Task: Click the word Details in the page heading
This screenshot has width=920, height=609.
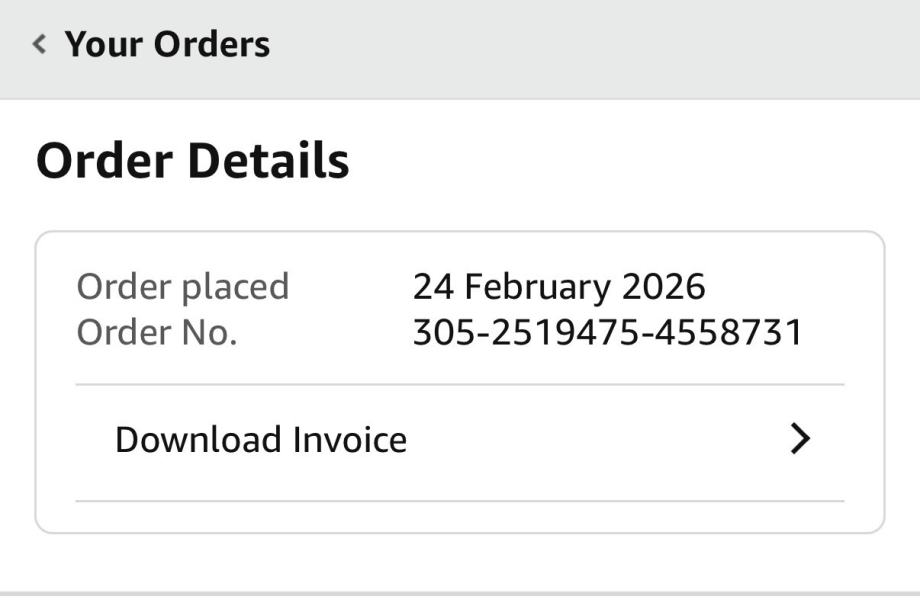Action: tap(269, 161)
